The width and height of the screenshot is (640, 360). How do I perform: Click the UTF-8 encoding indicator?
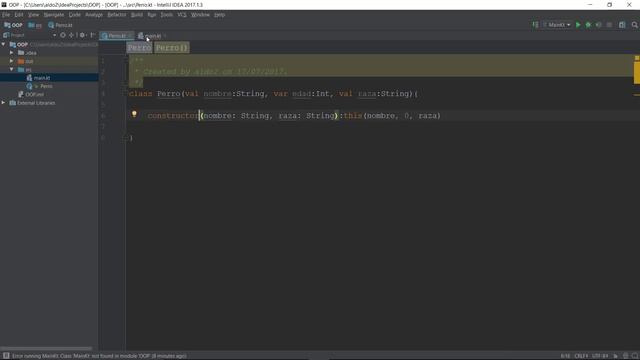click(600, 356)
